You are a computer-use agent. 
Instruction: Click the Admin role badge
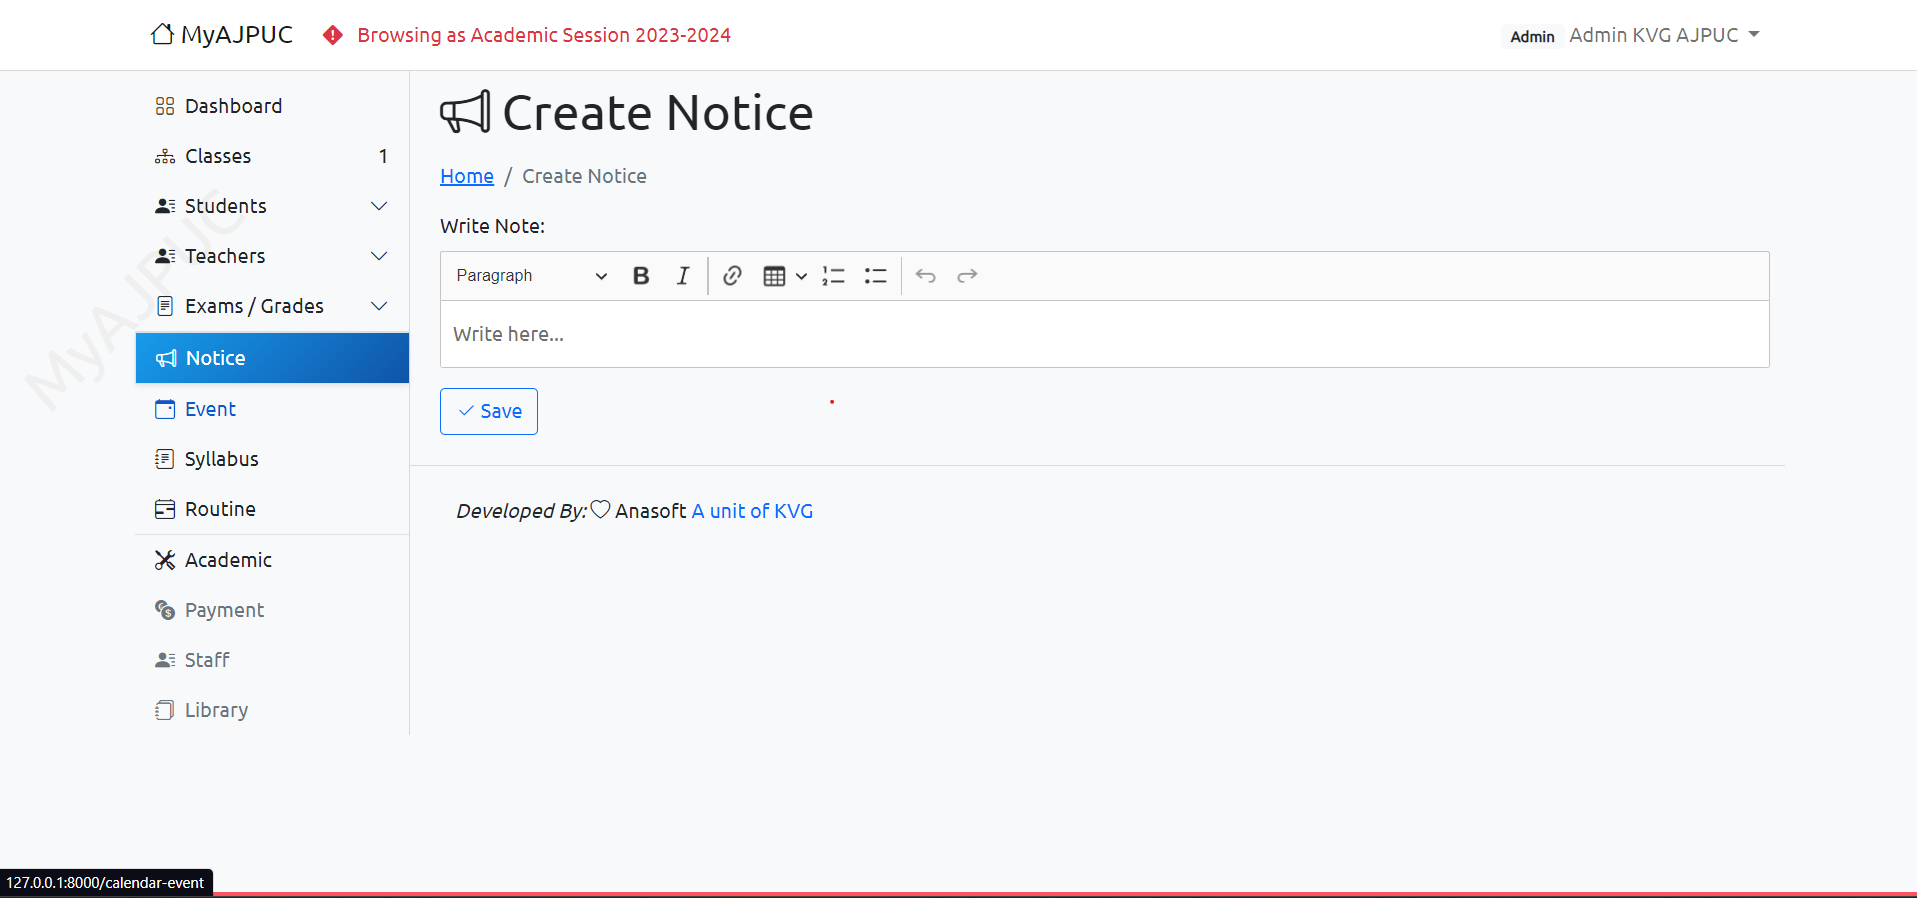click(x=1532, y=36)
